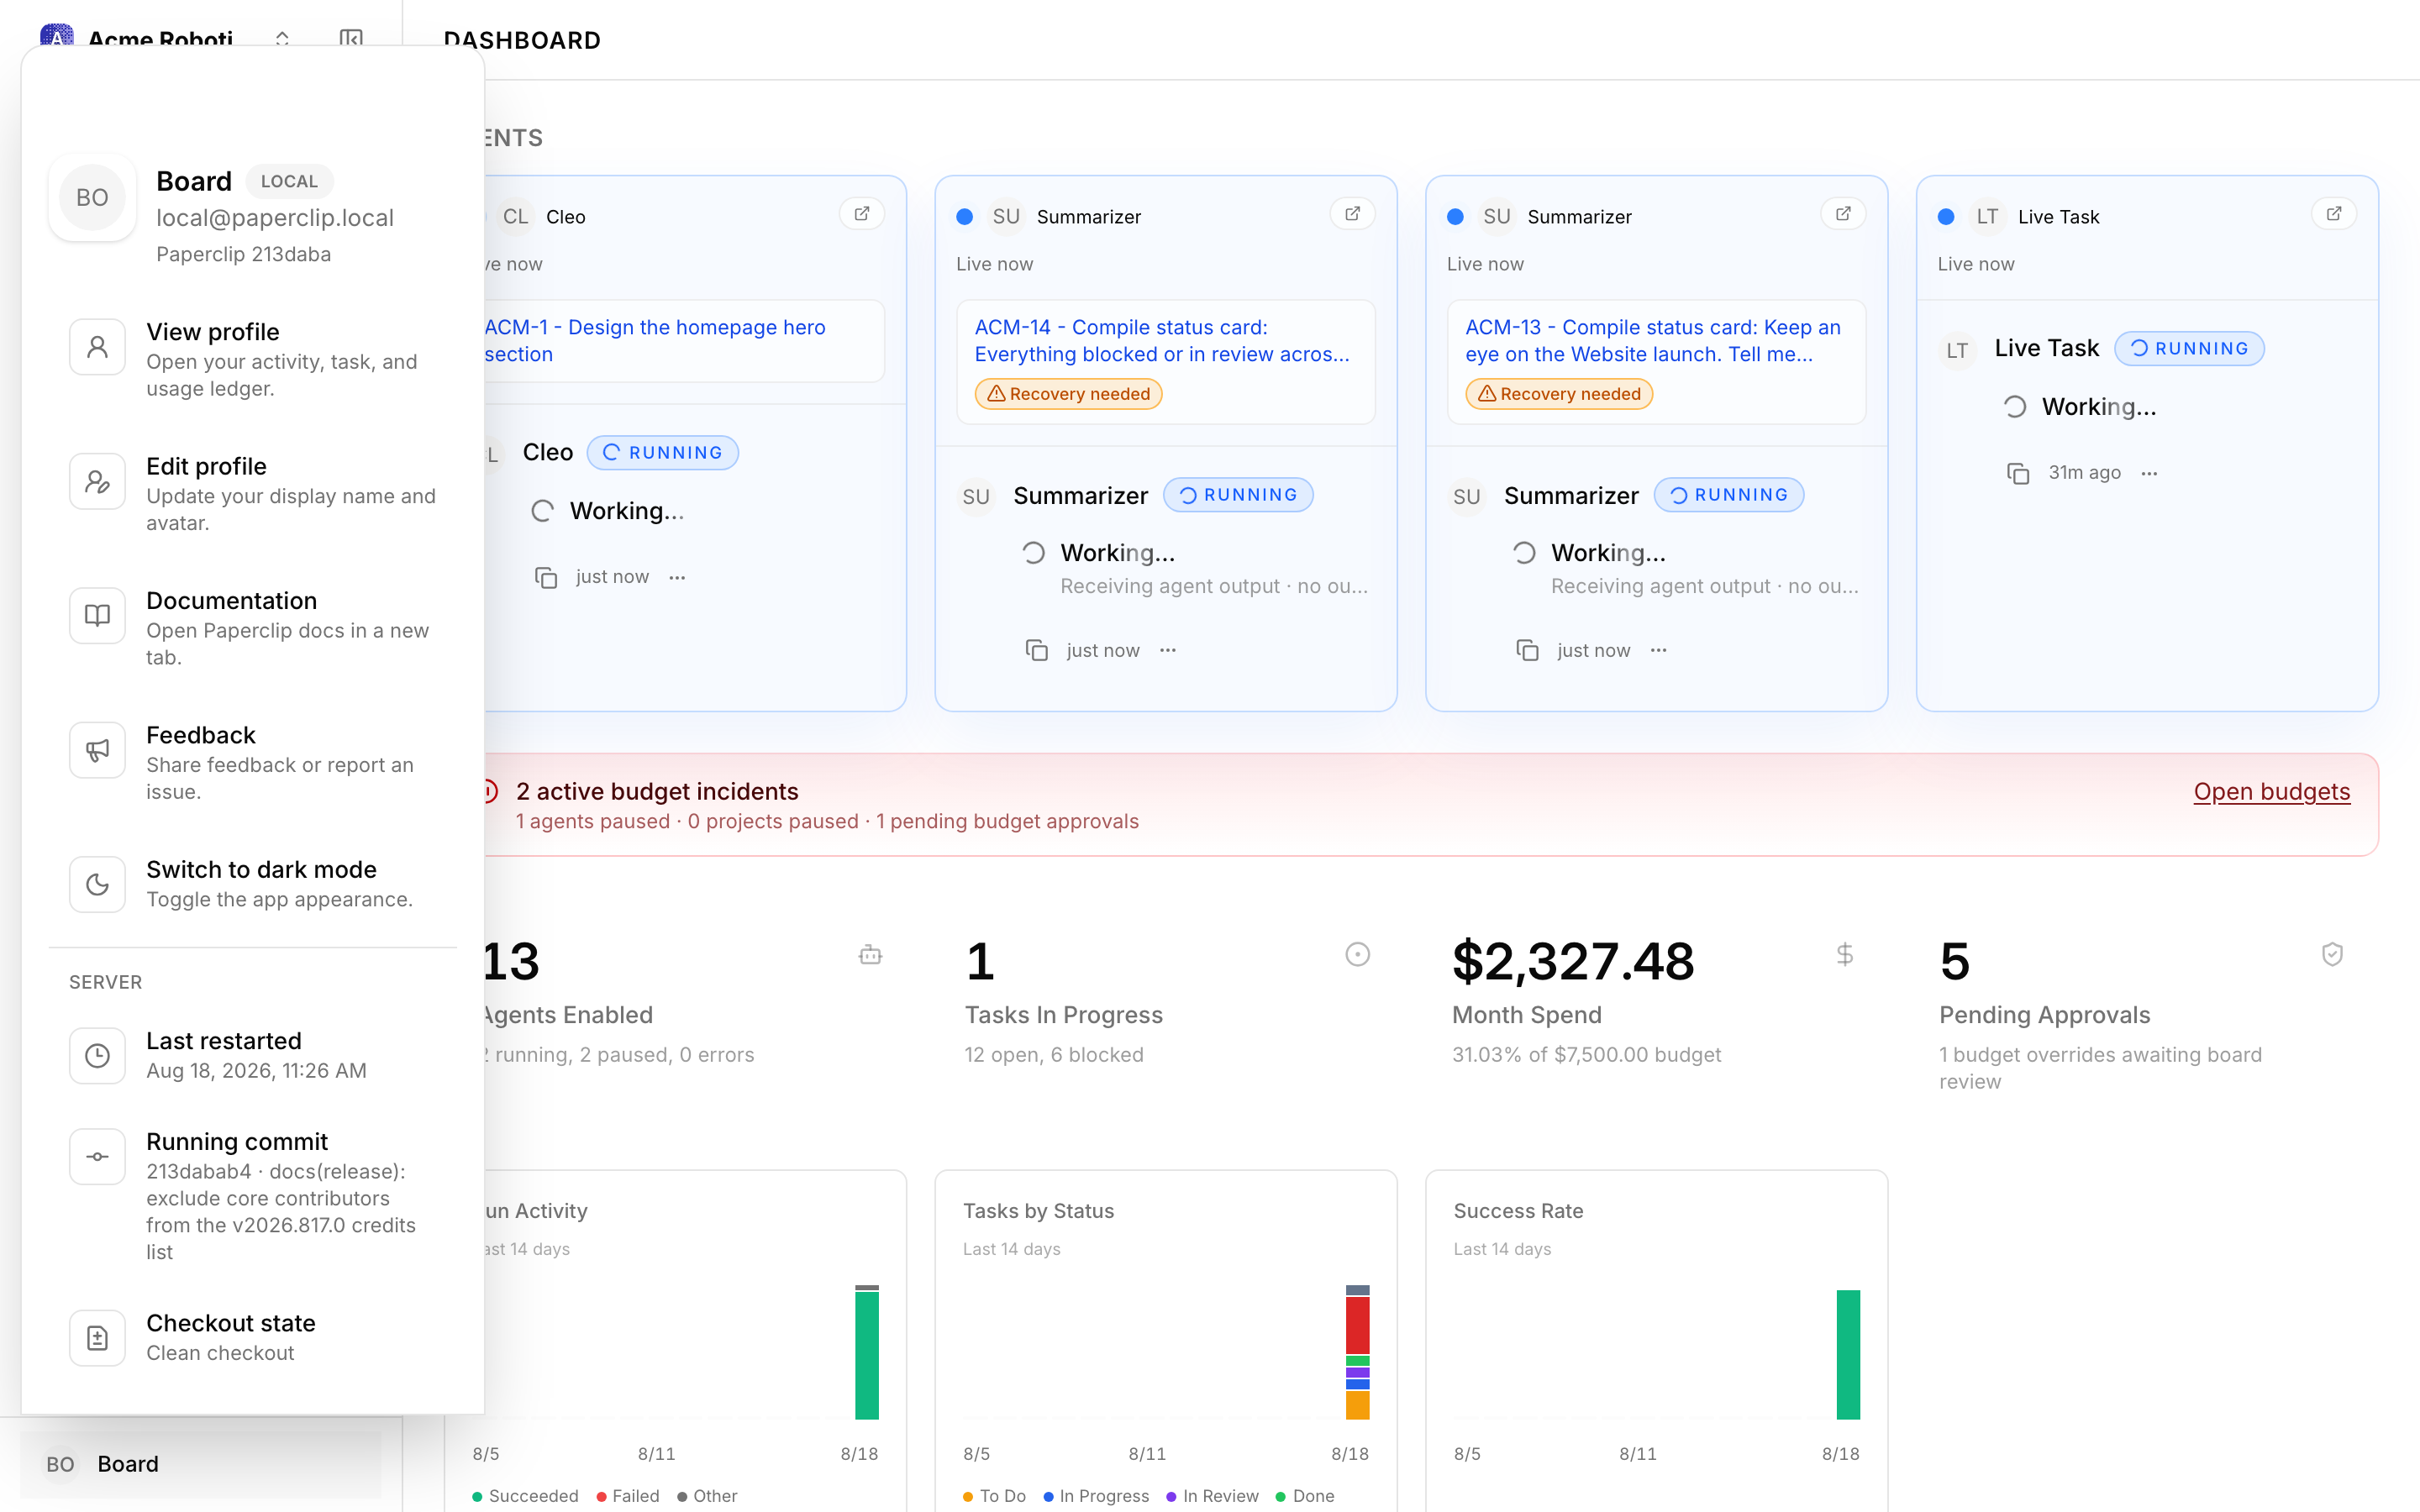The image size is (2420, 1512).
Task: Click the "Failed" legend label in Run Activity
Action: (636, 1496)
